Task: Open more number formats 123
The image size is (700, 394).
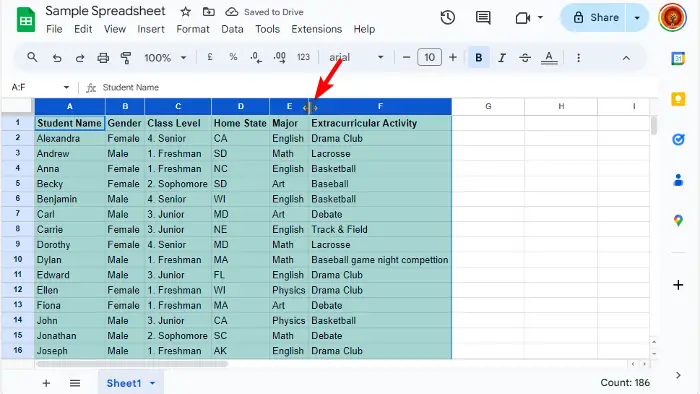Action: point(303,57)
